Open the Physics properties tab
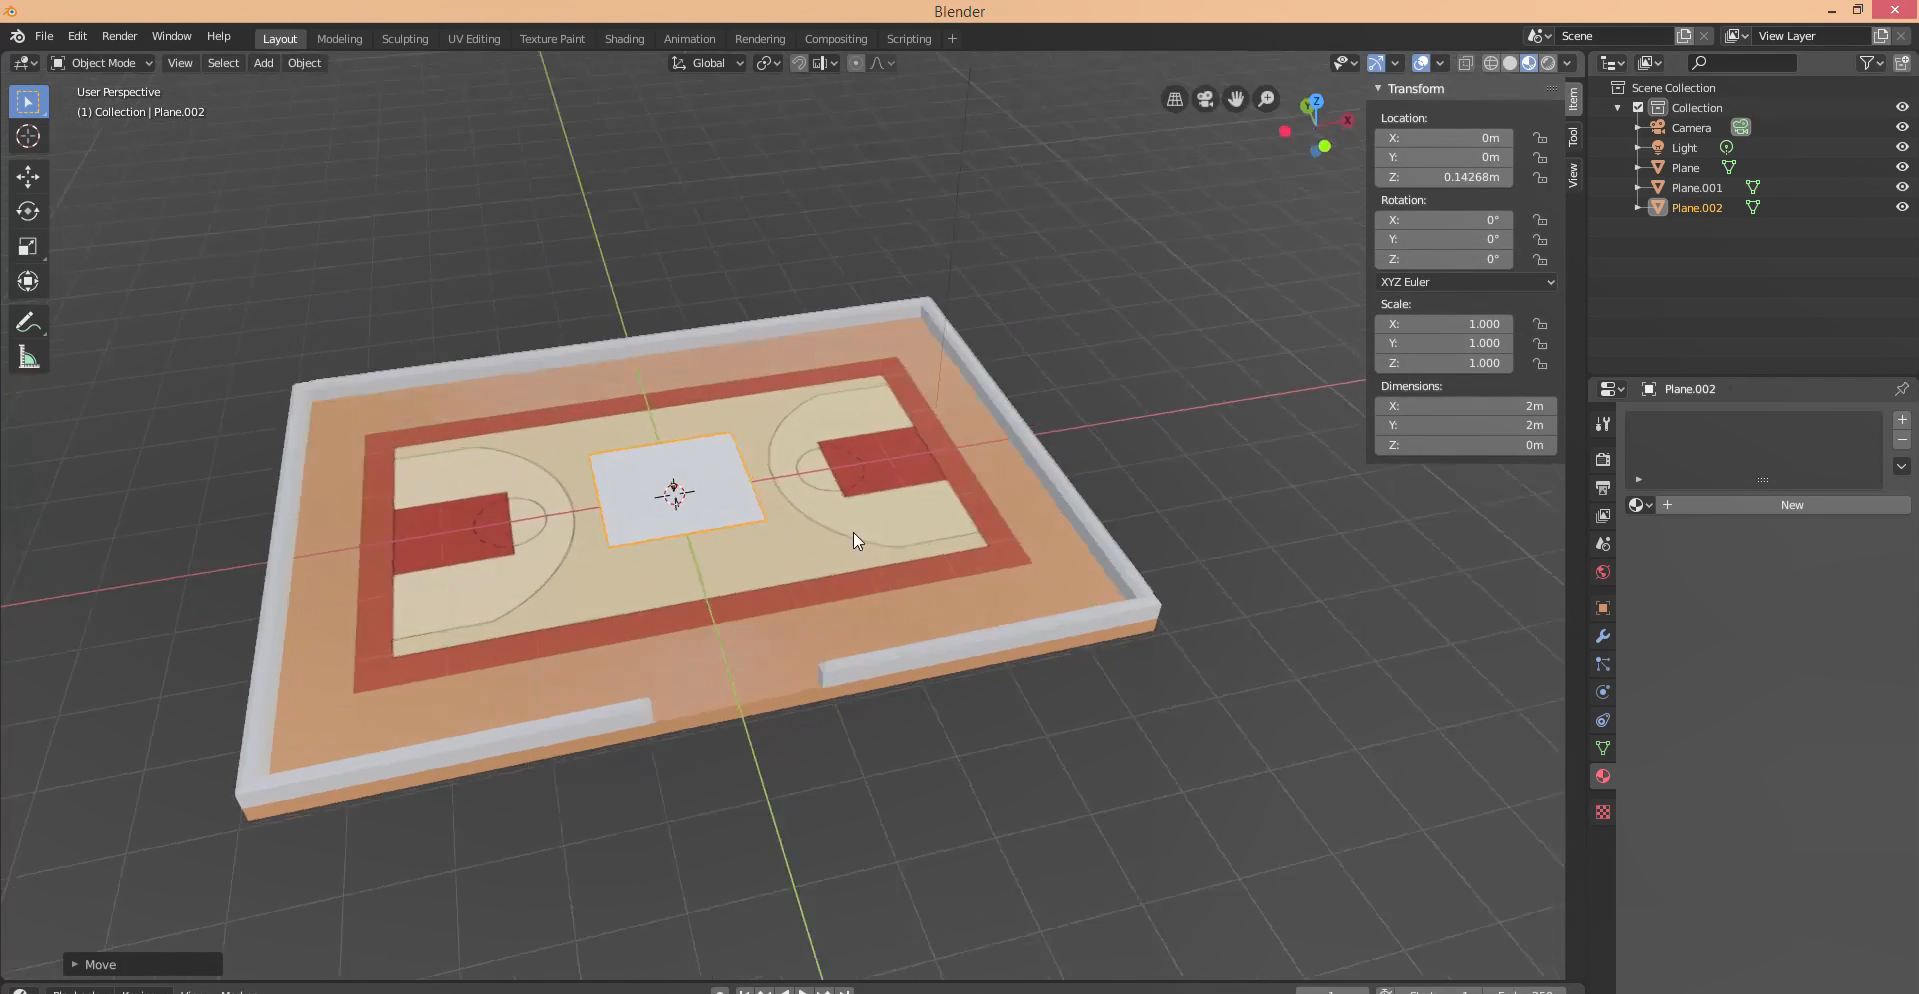 (x=1603, y=692)
